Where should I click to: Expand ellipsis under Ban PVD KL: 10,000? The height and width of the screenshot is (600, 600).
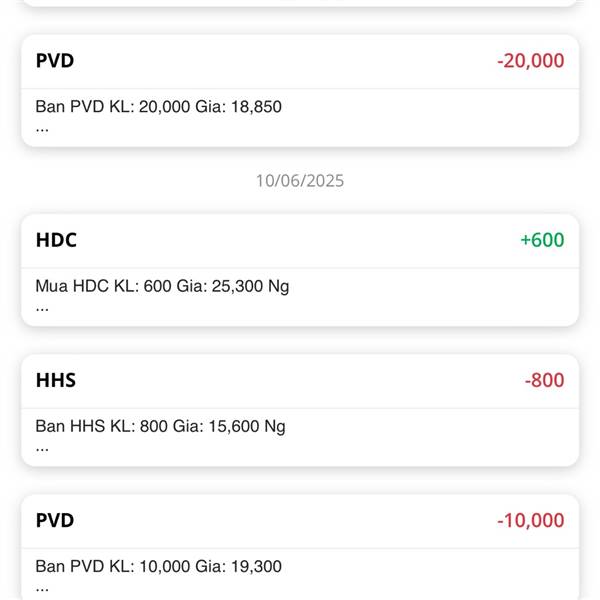pyautogui.click(x=42, y=589)
